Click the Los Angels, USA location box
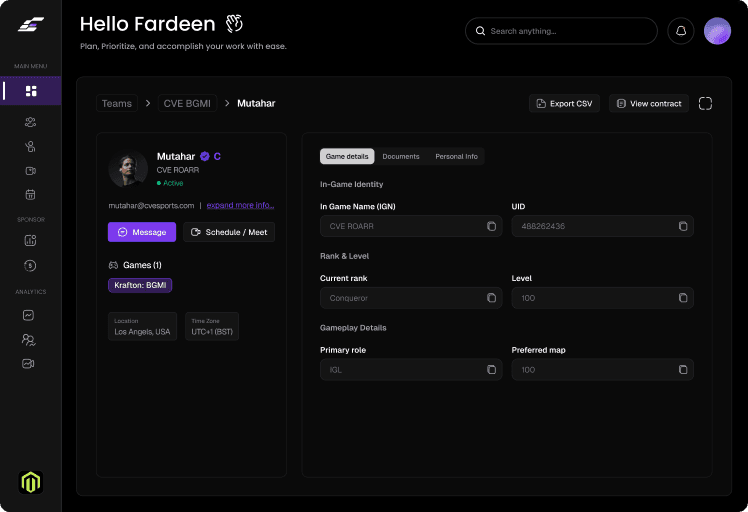 (142, 326)
